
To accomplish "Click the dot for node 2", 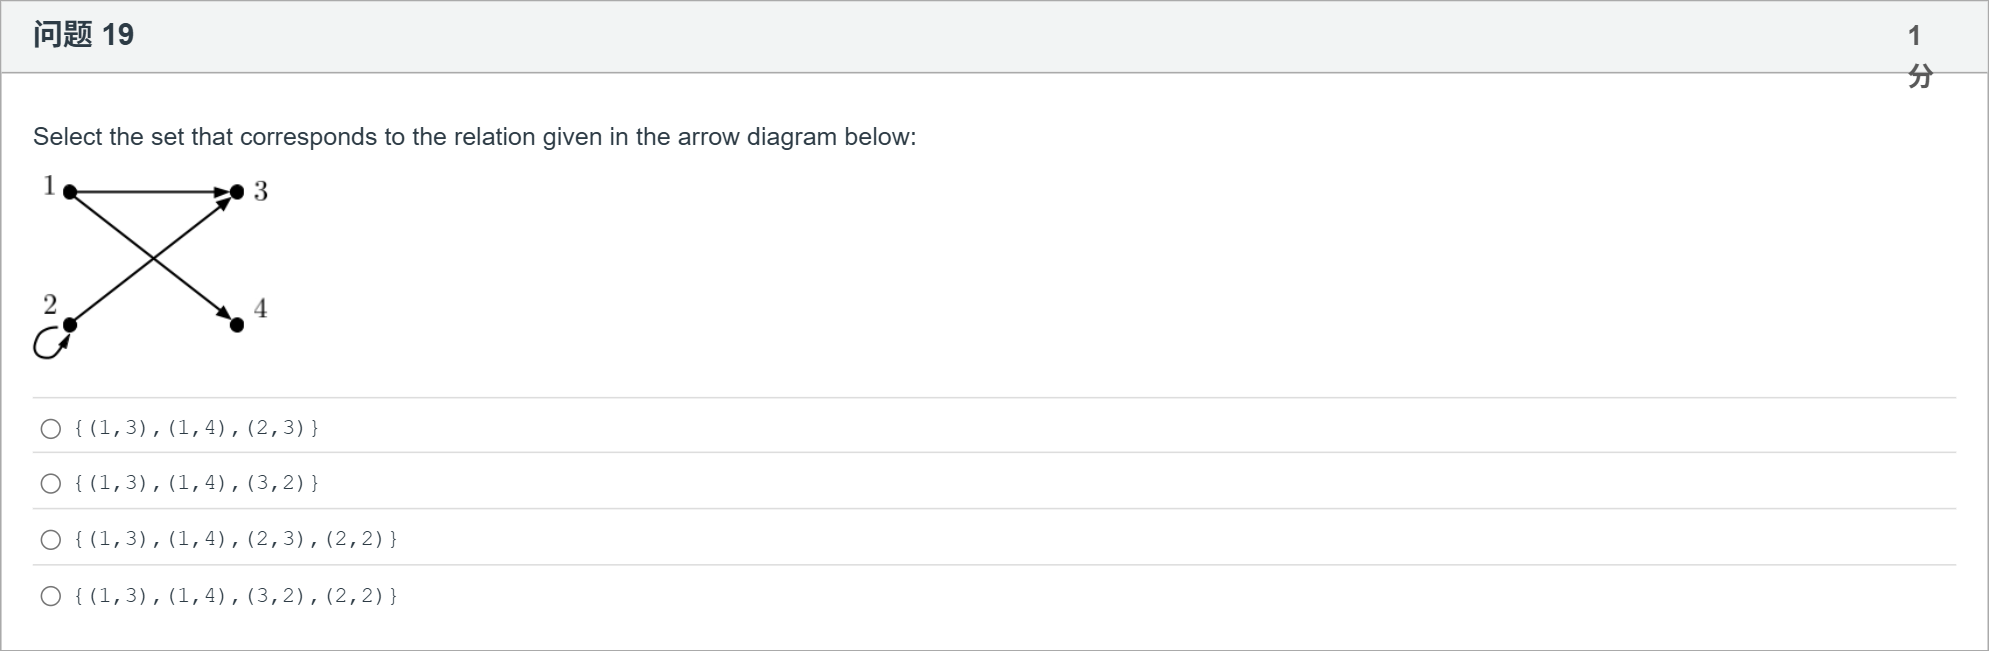I will (70, 324).
